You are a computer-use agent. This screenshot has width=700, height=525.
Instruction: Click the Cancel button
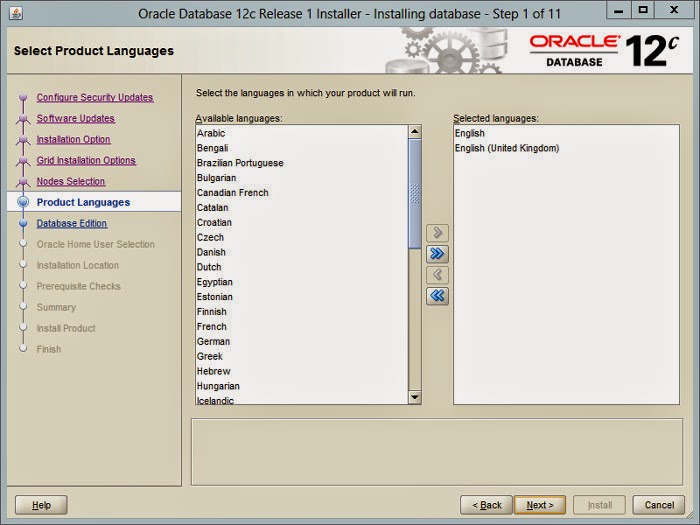(x=659, y=505)
